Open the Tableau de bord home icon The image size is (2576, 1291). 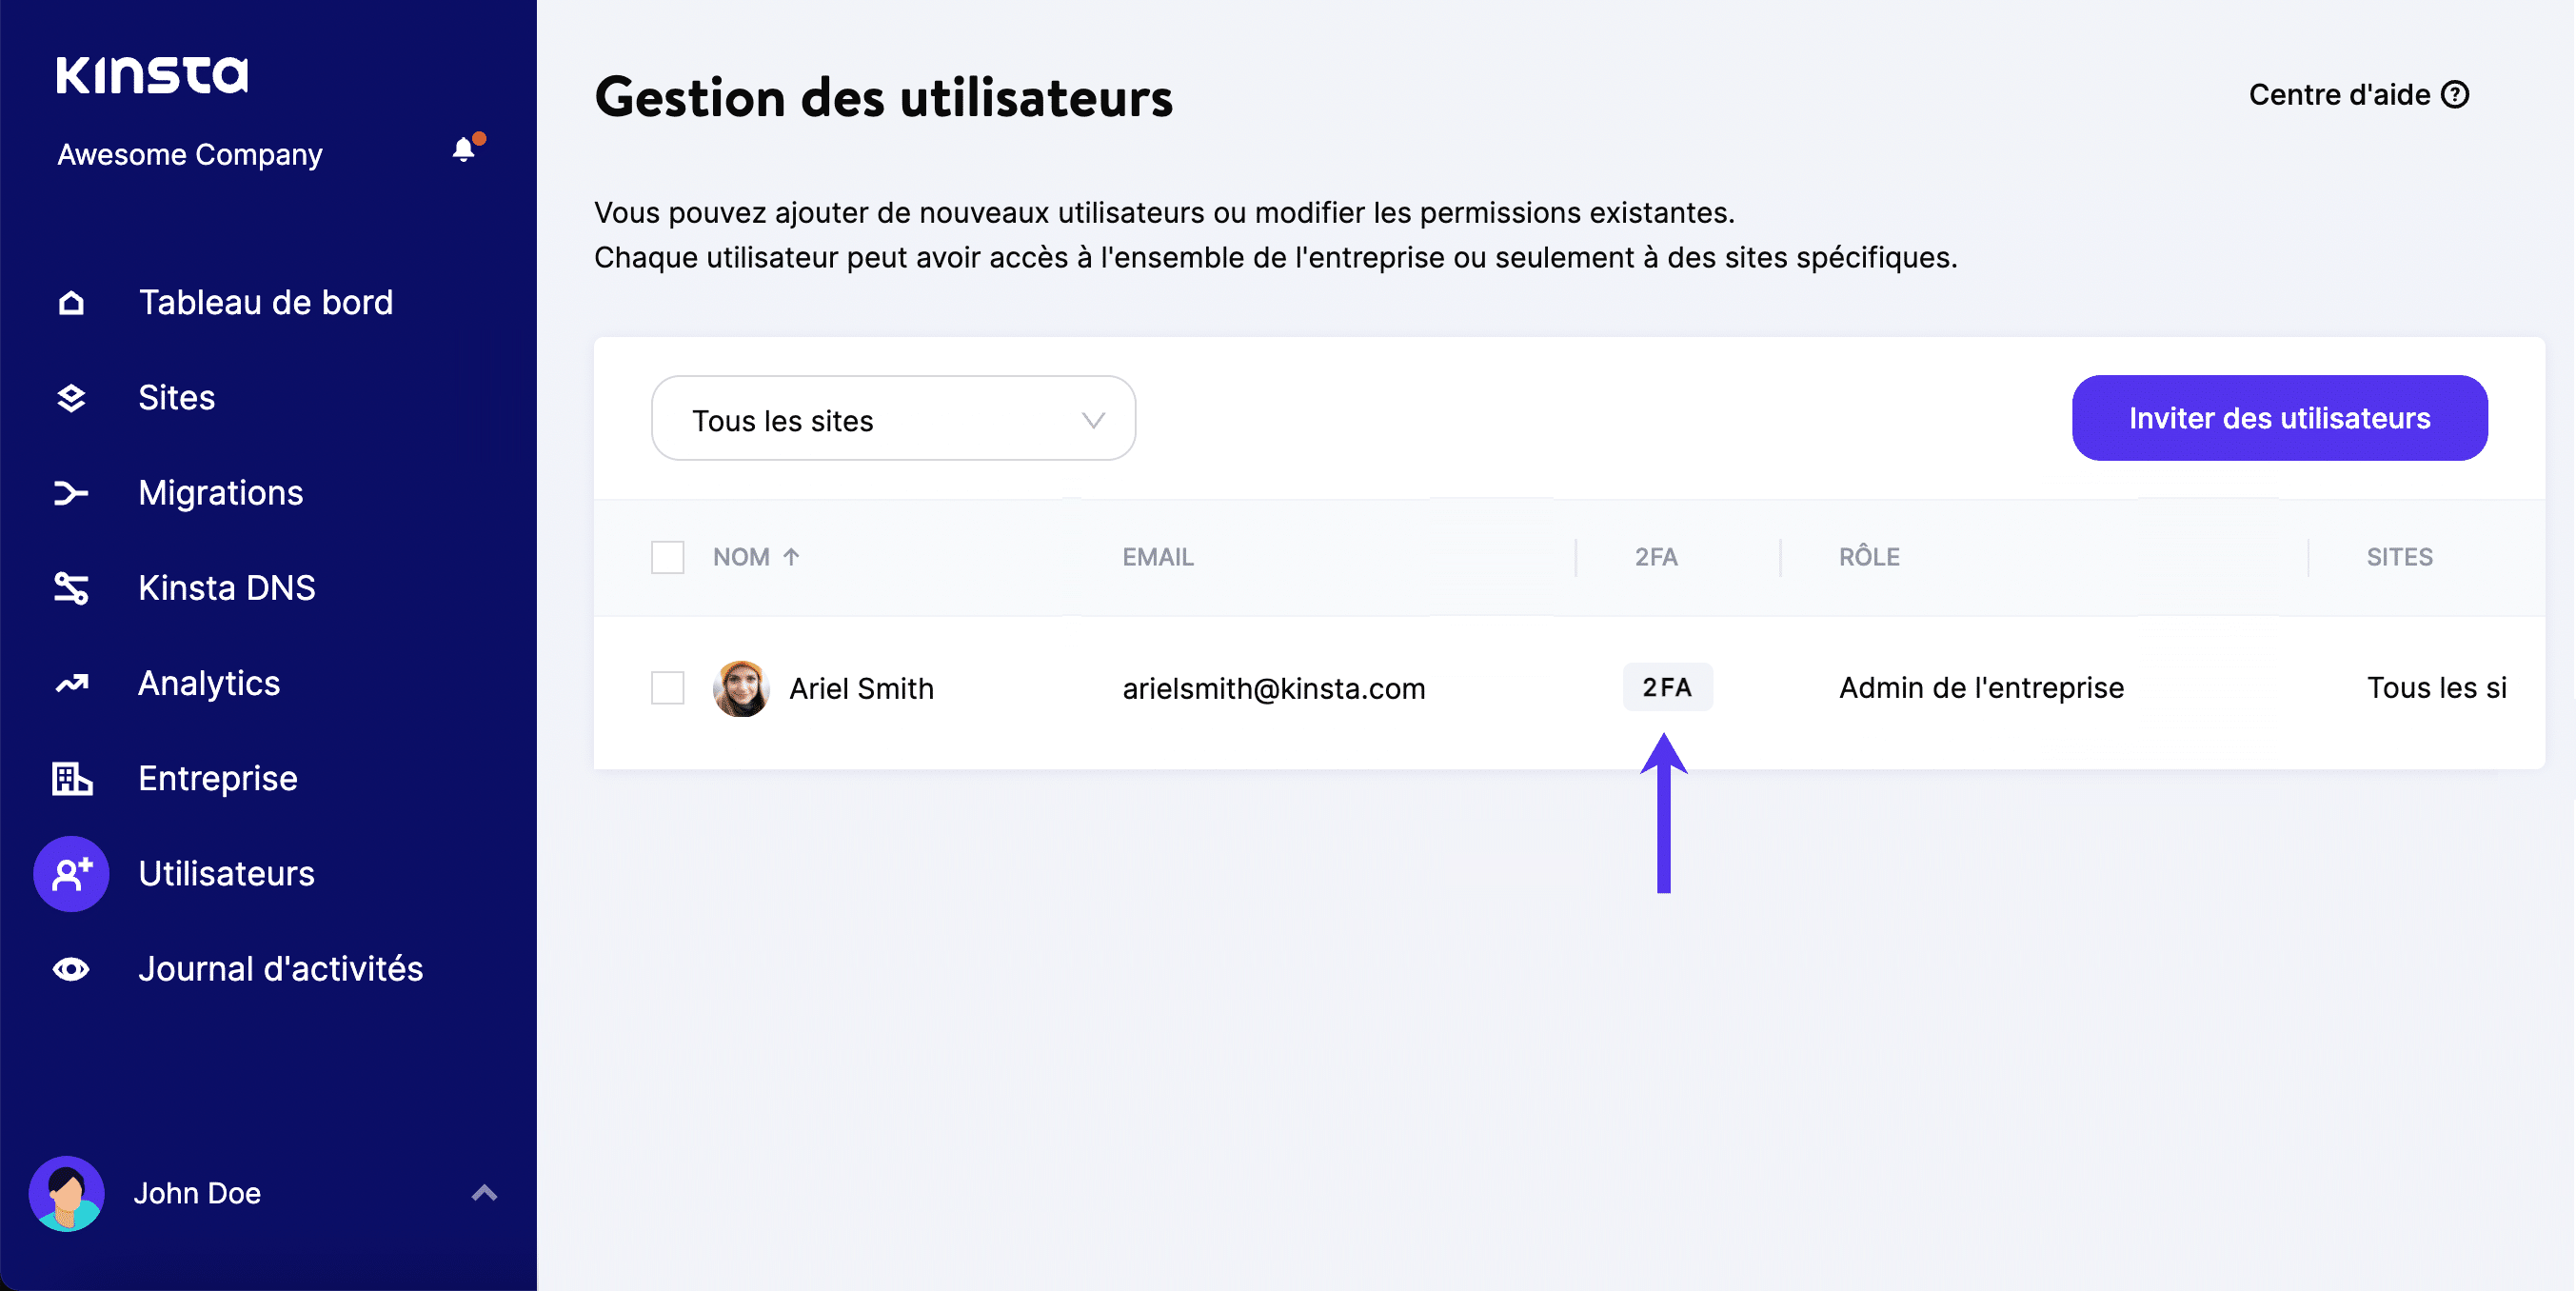71,301
